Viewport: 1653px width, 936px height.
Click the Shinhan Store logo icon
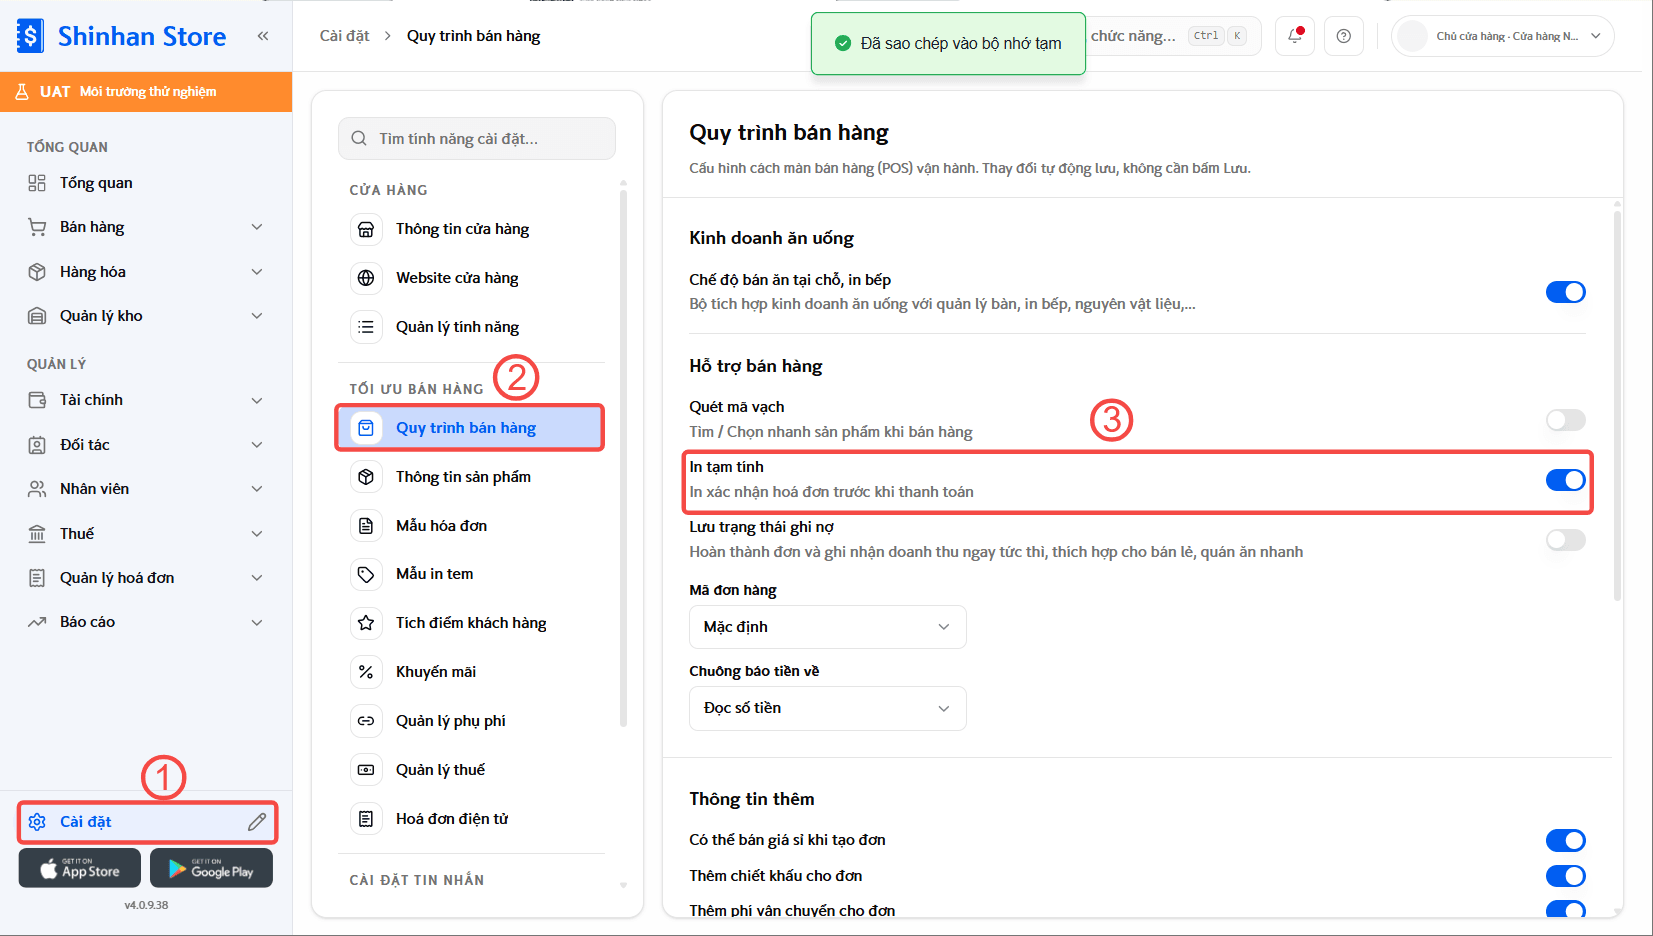(x=30, y=36)
